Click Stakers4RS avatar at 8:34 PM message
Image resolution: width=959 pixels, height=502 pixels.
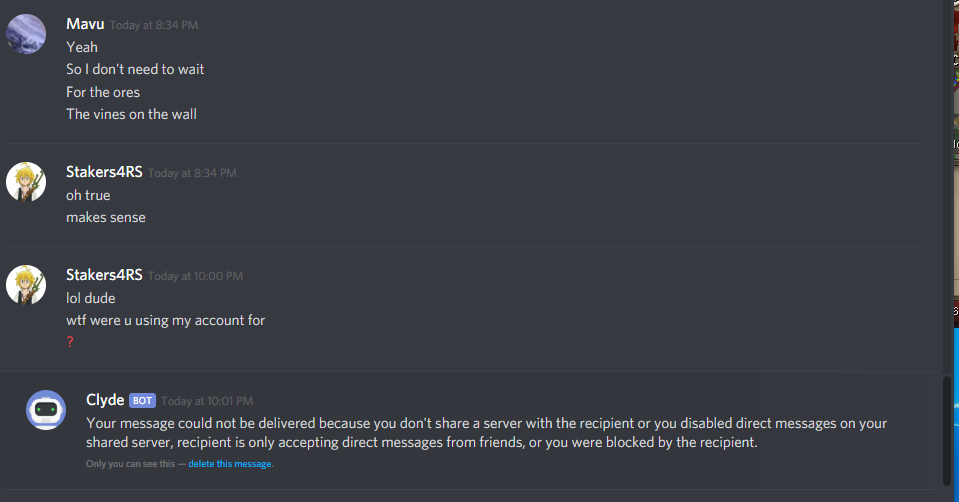point(26,182)
